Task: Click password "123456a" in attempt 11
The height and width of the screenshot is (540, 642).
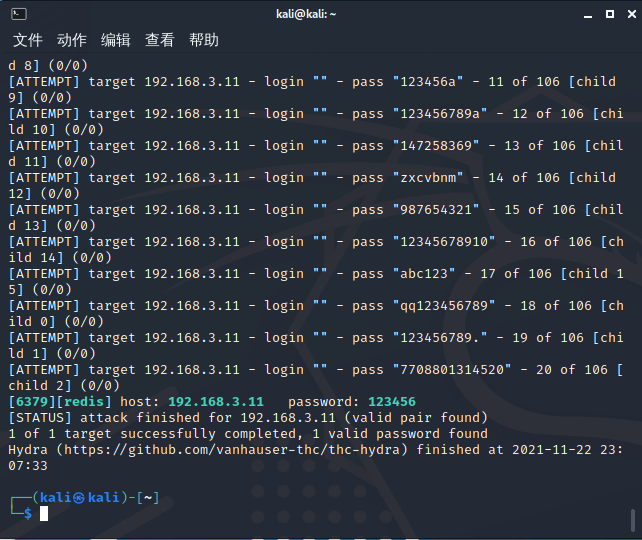Action: pos(428,81)
